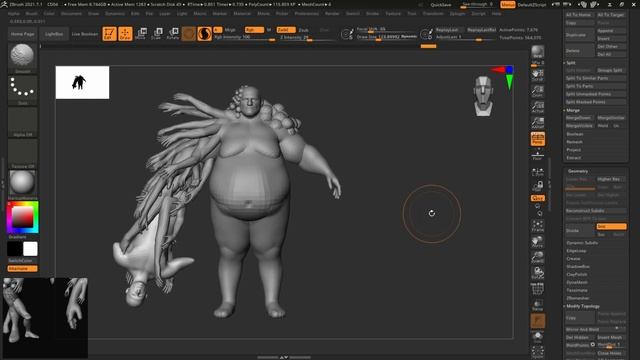The image size is (640, 360).
Task: Click the Zoom canvas icon
Action: click(538, 91)
